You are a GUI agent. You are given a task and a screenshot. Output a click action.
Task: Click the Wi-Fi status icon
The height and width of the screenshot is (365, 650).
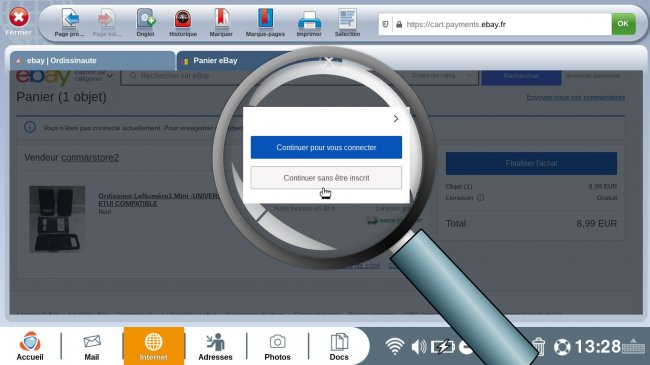tap(395, 346)
